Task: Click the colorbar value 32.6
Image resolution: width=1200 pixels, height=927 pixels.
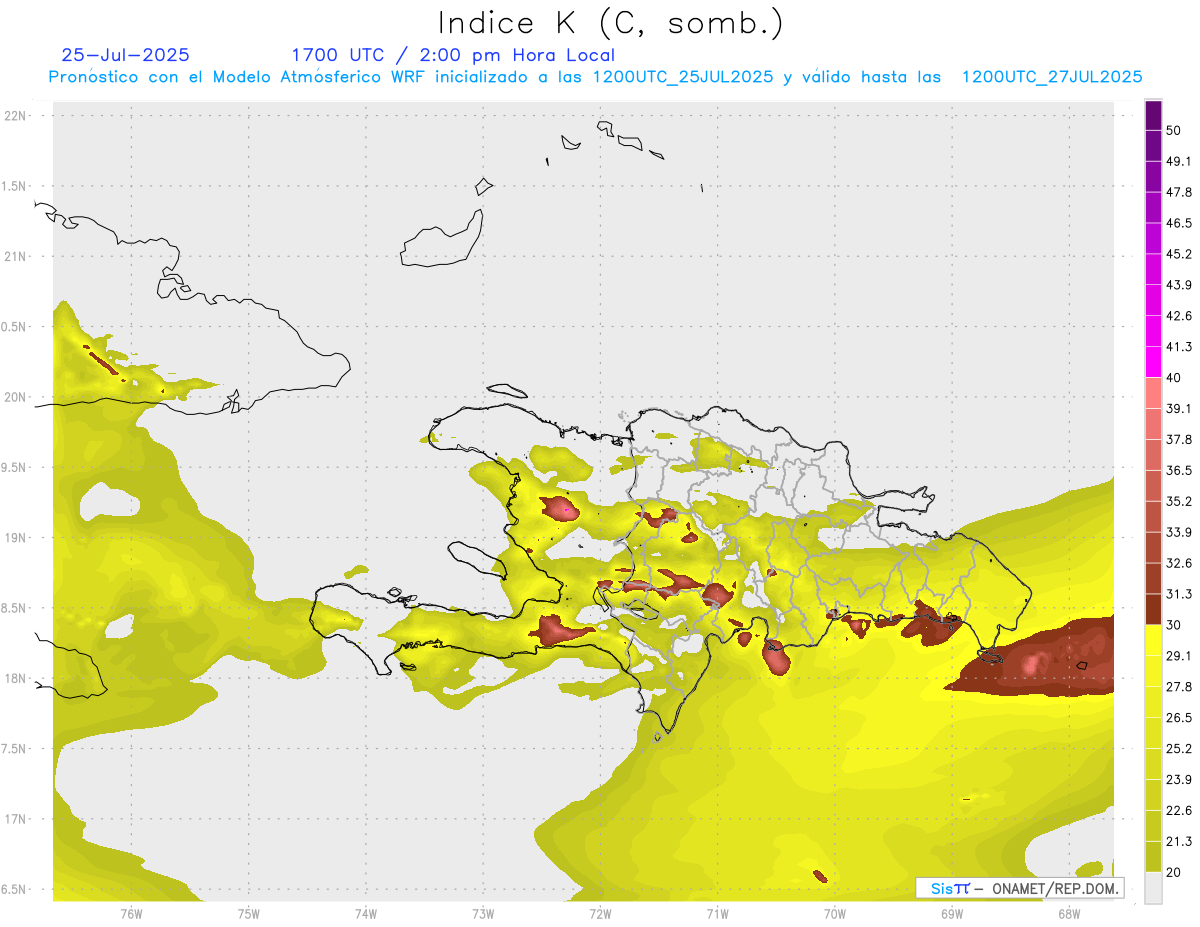Action: (1179, 563)
